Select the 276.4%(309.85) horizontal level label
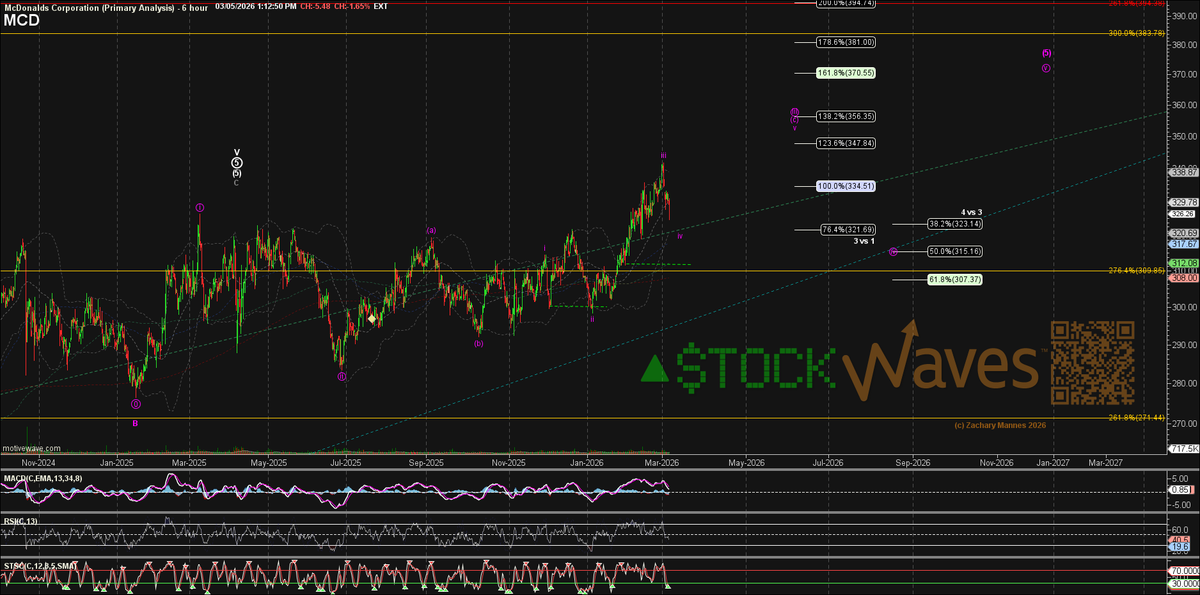This screenshot has width=1200, height=595. (x=1138, y=271)
